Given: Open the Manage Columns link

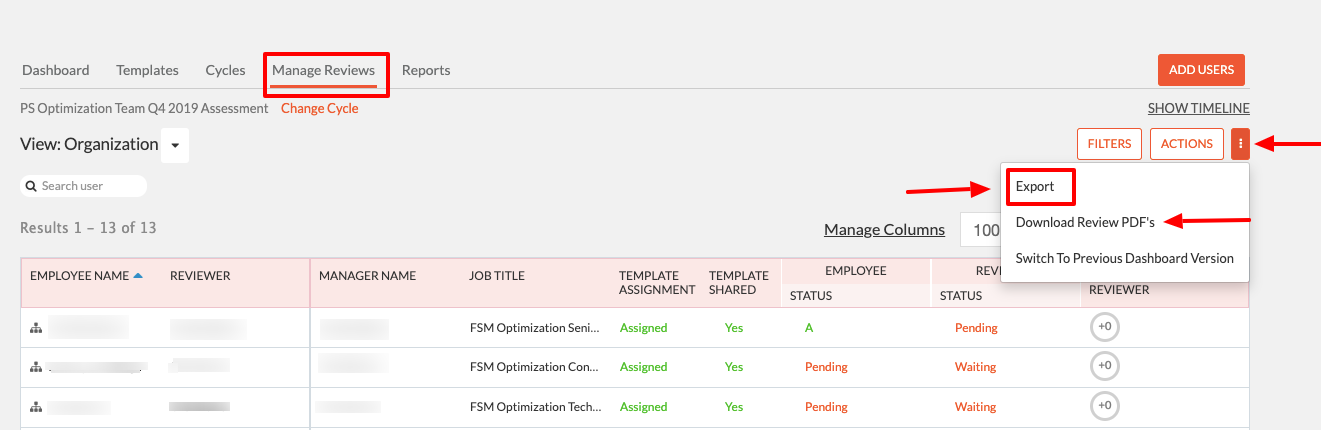Looking at the screenshot, I should 884,230.
